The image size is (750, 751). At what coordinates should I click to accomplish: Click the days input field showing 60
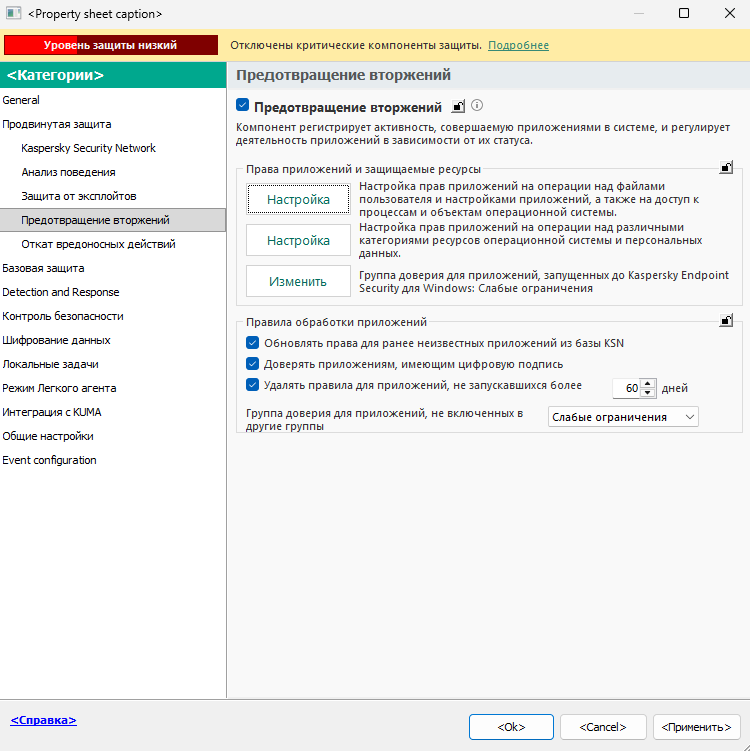coord(627,388)
